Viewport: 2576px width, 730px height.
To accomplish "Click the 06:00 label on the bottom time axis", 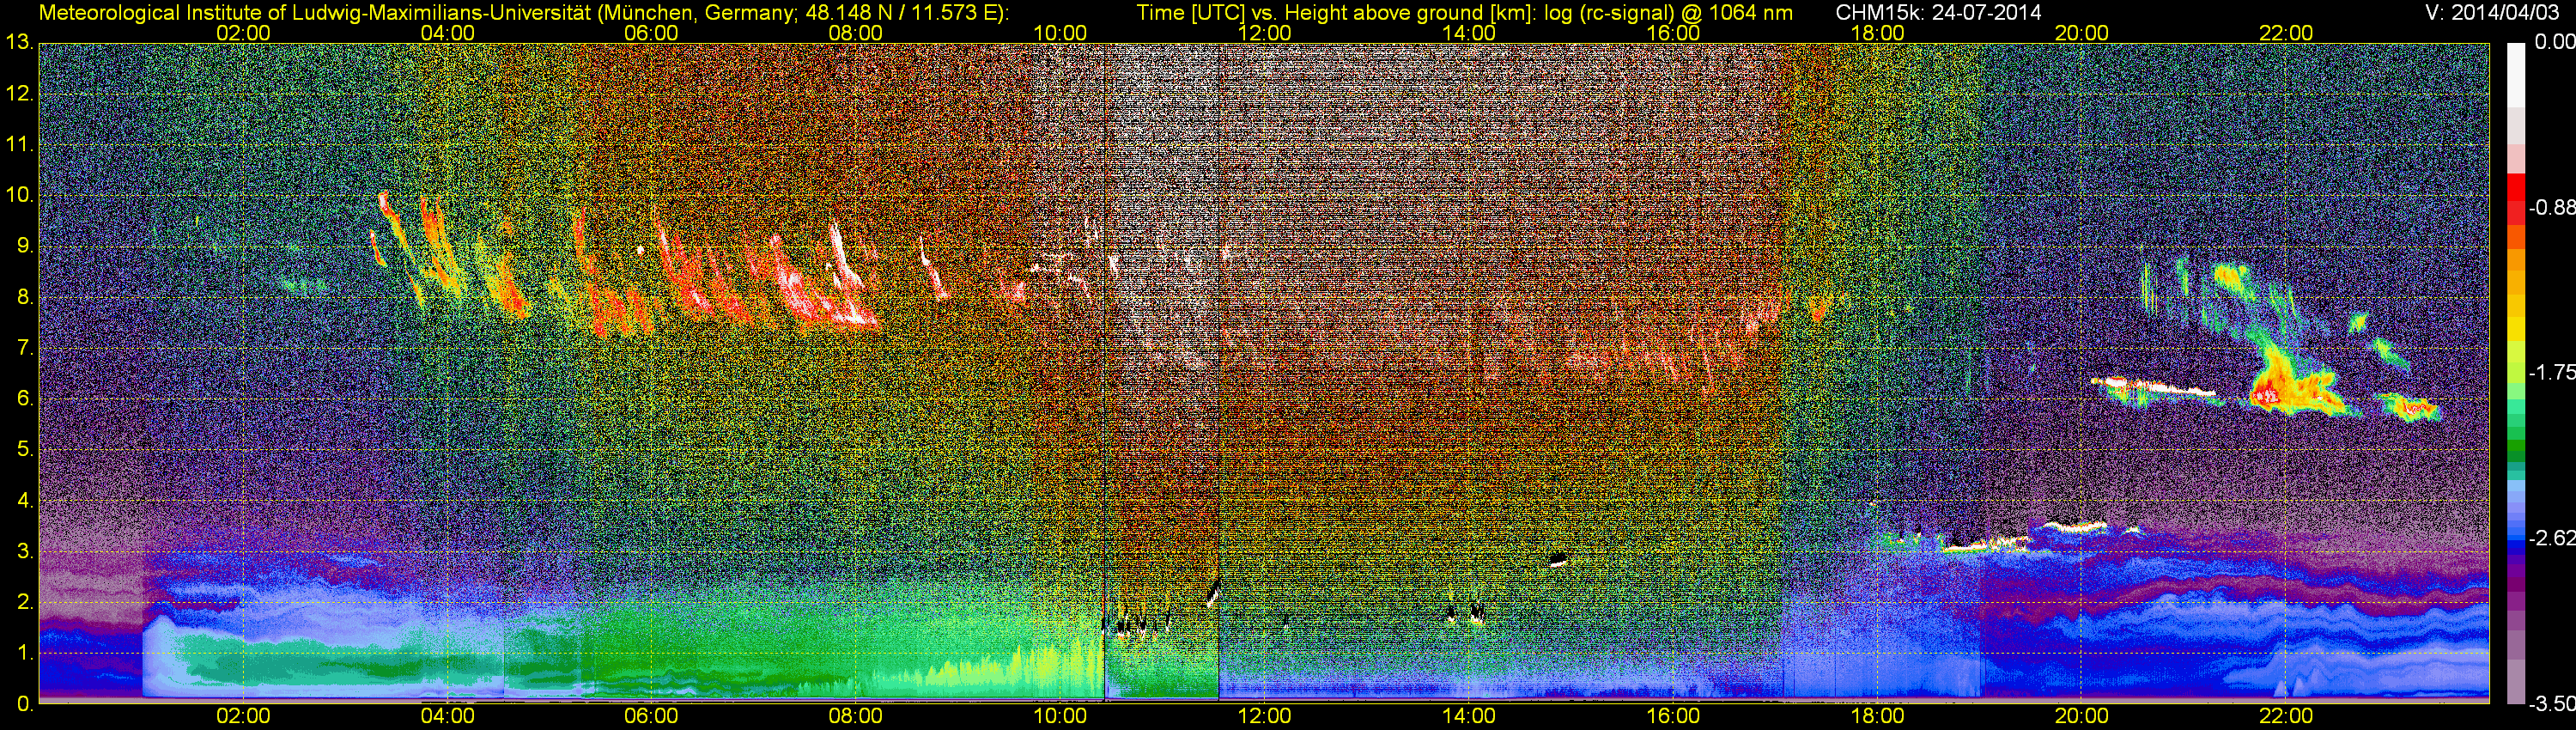I will click(651, 716).
